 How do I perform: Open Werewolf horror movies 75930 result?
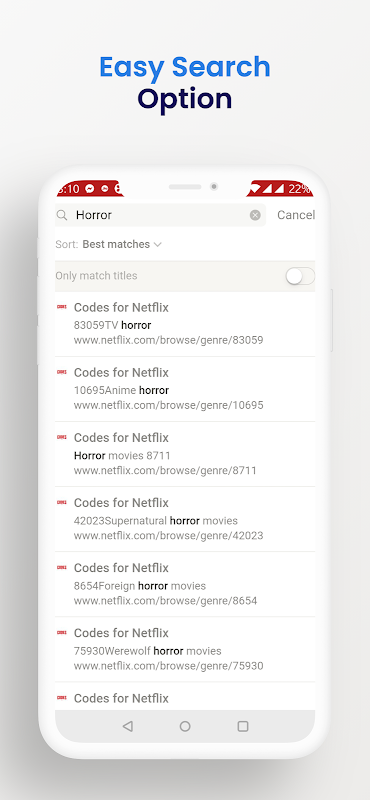click(185, 649)
